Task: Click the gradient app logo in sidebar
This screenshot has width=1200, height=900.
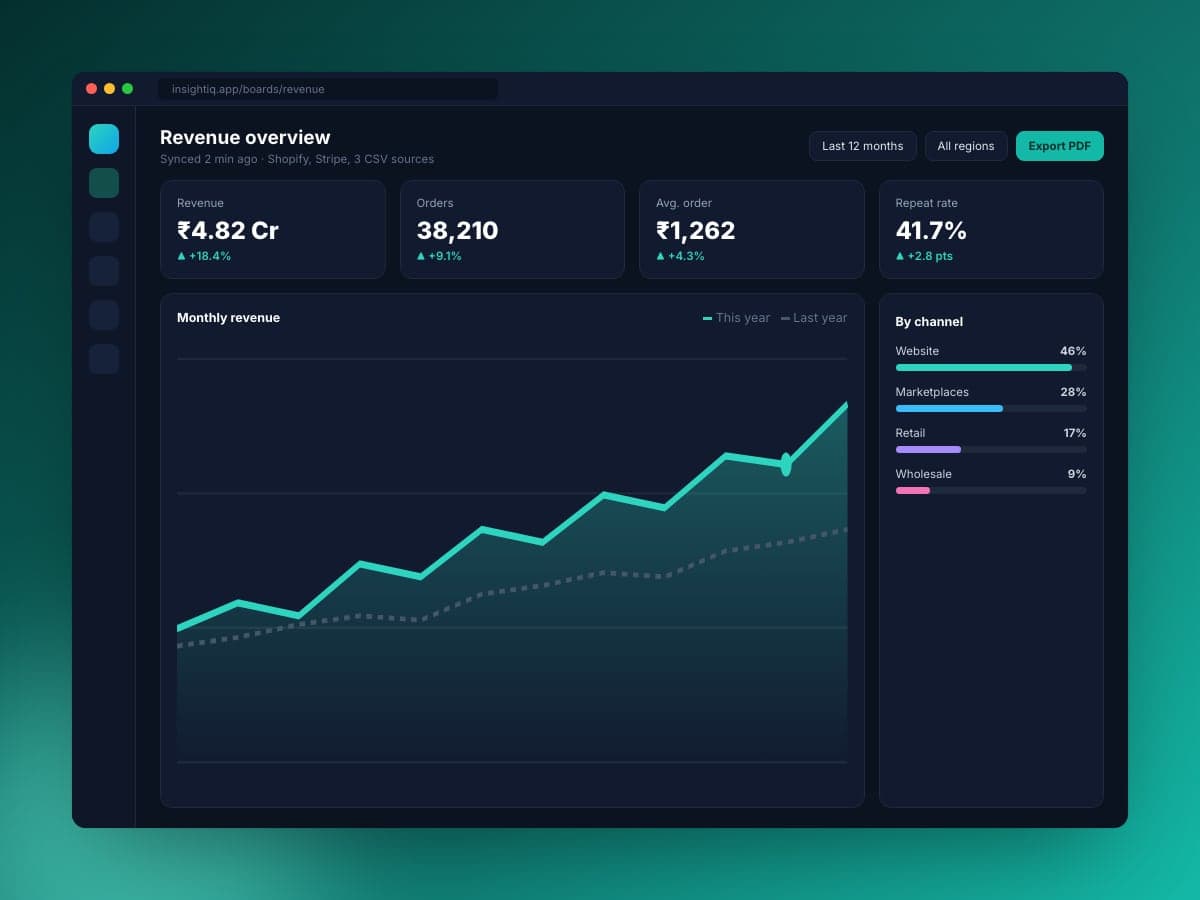Action: coord(104,139)
